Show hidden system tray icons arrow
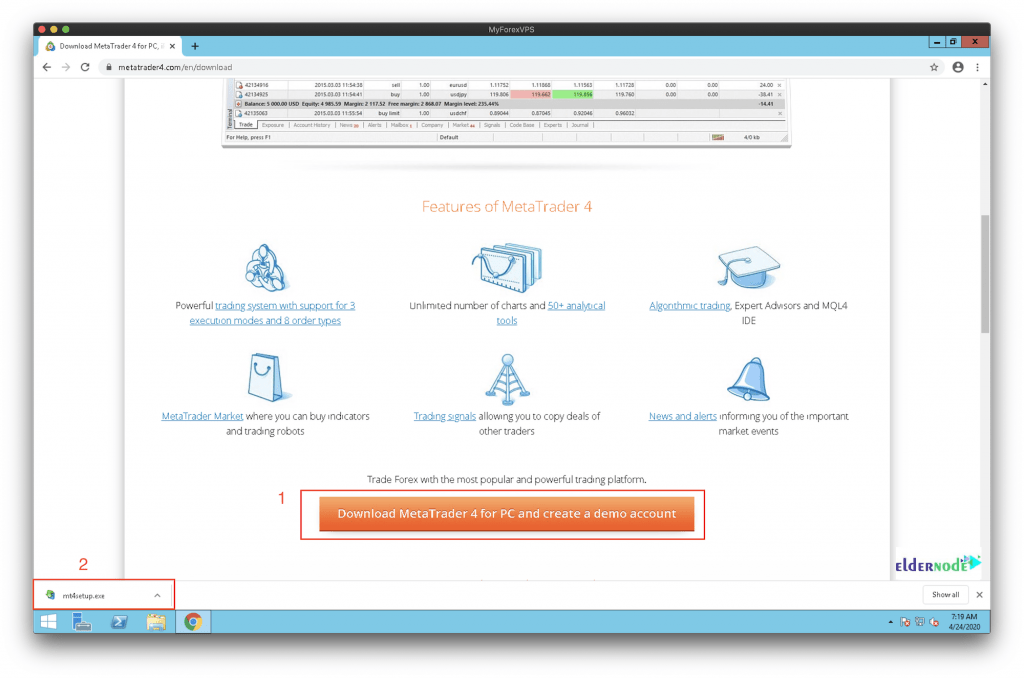The width and height of the screenshot is (1024, 678). [891, 622]
